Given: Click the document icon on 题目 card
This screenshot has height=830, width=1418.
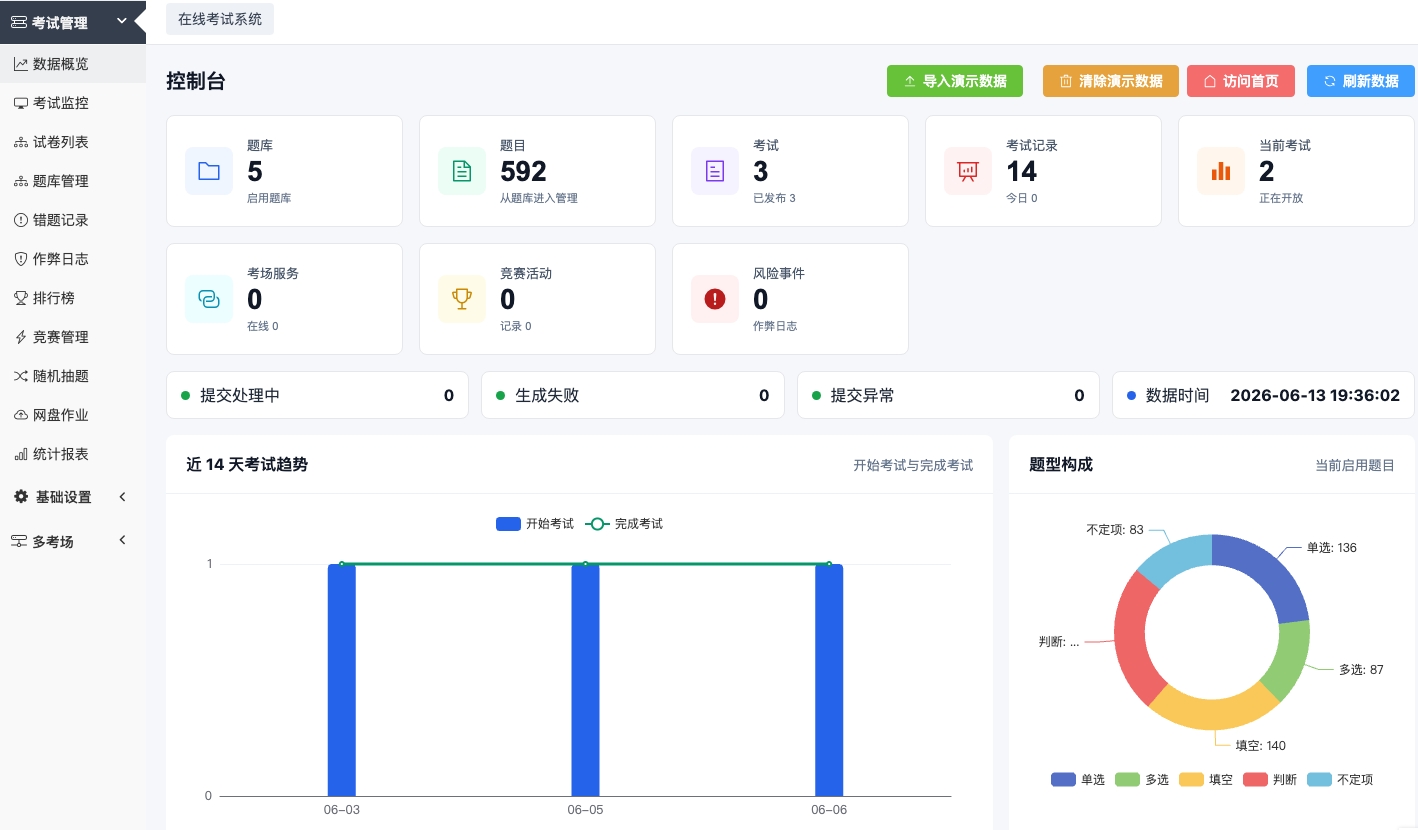Looking at the screenshot, I should tap(462, 171).
